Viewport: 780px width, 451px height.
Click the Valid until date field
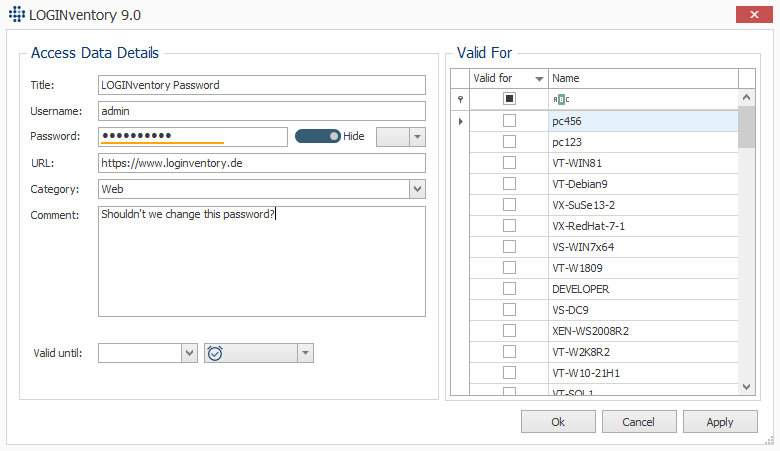(x=140, y=353)
